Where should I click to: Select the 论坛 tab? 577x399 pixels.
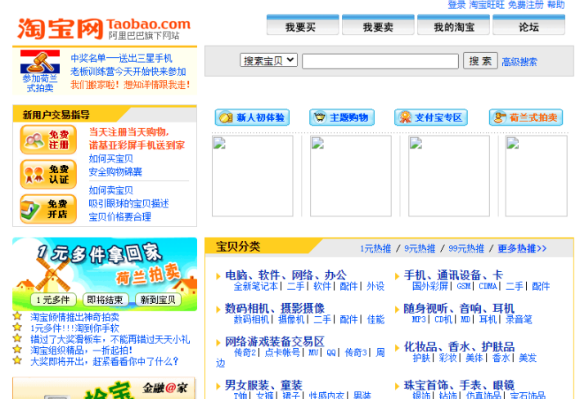(529, 25)
